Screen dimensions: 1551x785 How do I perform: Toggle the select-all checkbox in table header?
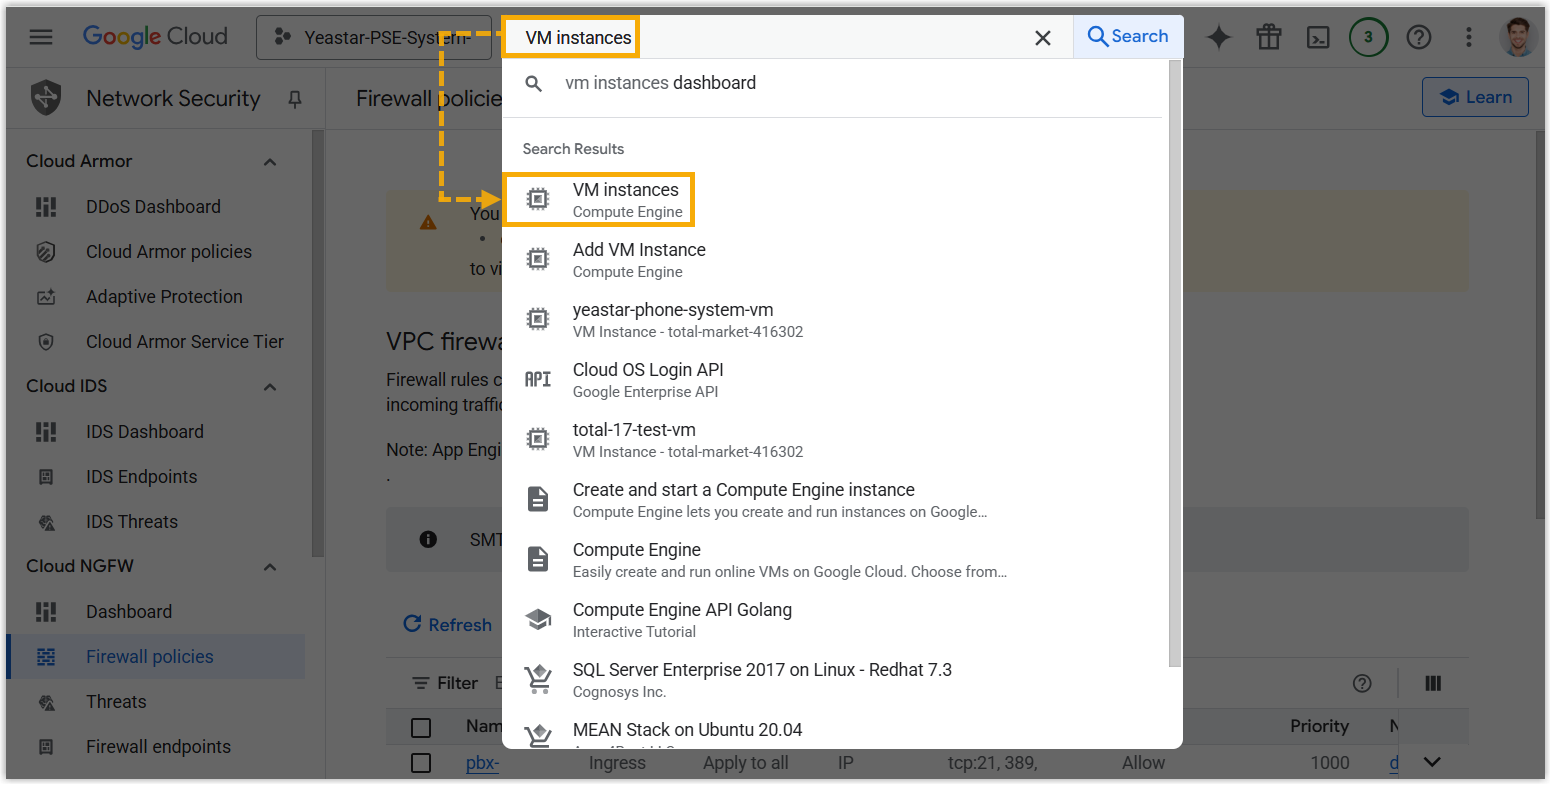click(x=421, y=727)
